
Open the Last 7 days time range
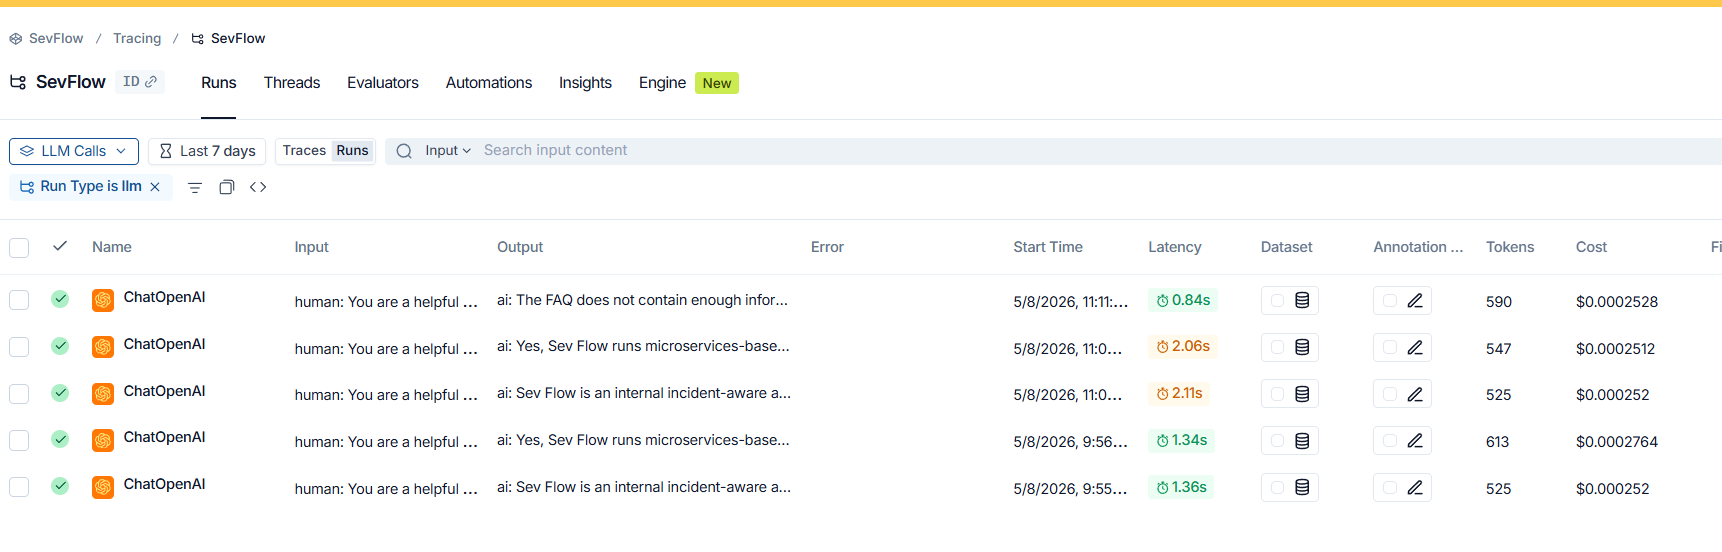(207, 151)
